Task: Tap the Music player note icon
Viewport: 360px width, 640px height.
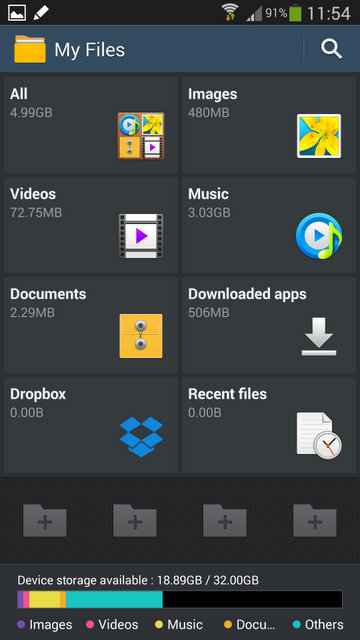Action: coord(319,236)
